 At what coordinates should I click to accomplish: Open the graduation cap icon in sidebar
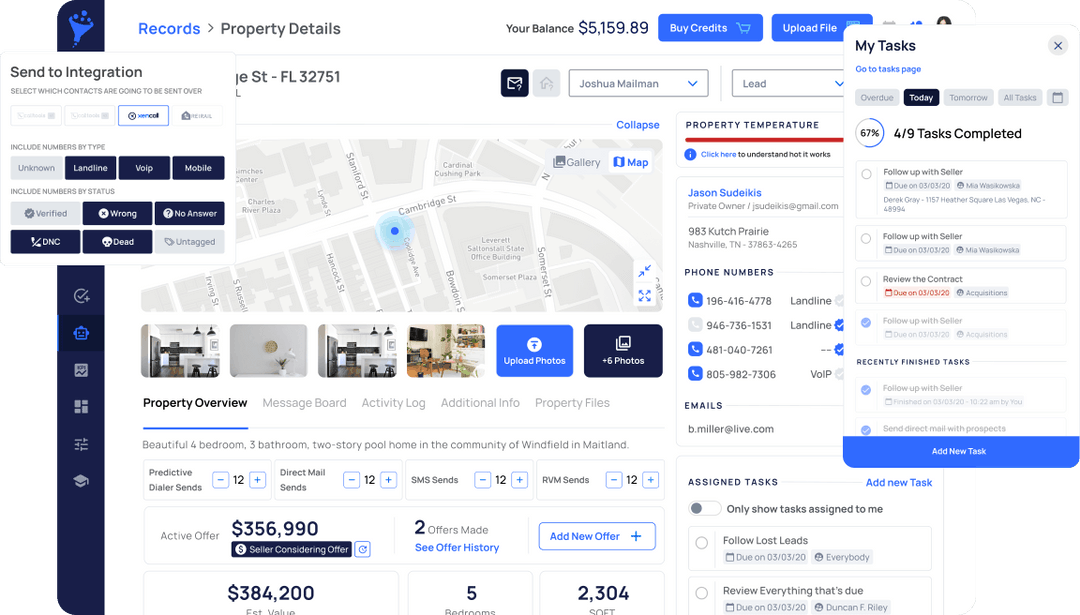(81, 481)
